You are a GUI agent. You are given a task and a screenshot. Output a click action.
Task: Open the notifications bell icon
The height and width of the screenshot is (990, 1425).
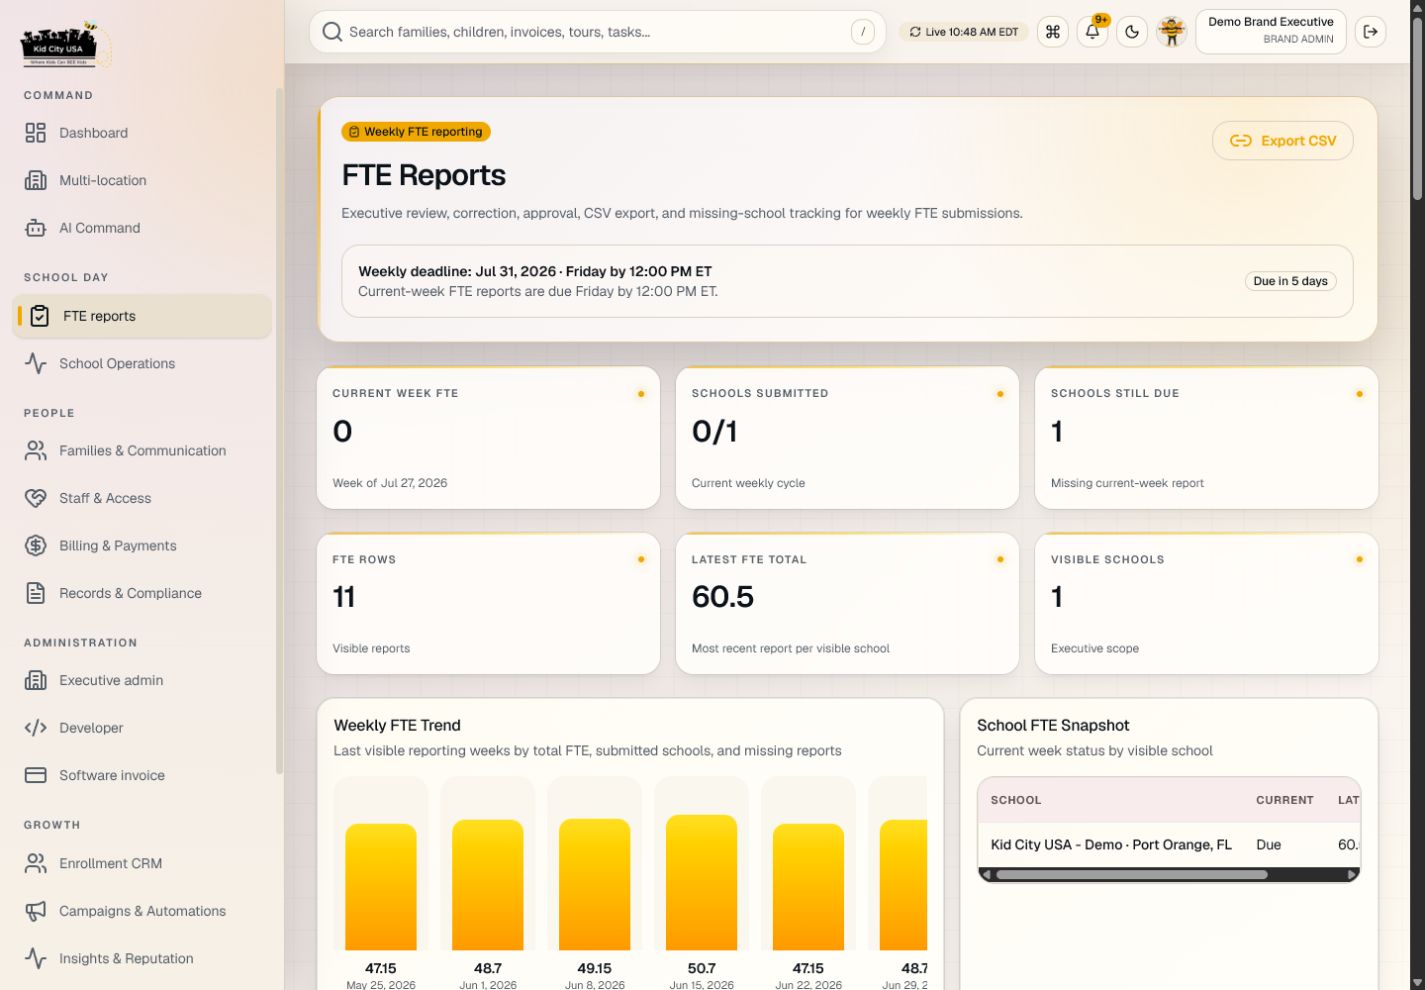click(1092, 32)
